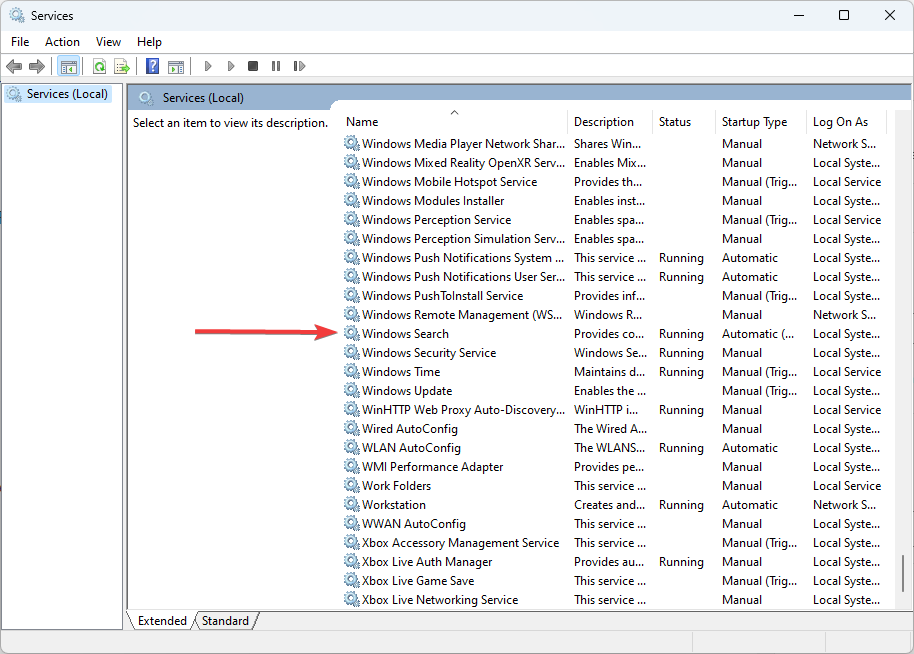Click Network S... logon of Workstation row
Image resolution: width=914 pixels, height=654 pixels.
coord(845,504)
